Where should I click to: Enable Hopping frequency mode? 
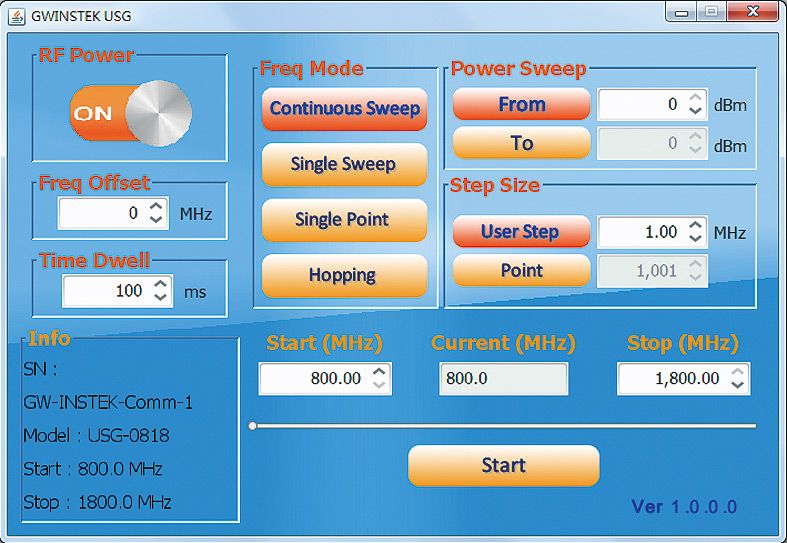(344, 275)
